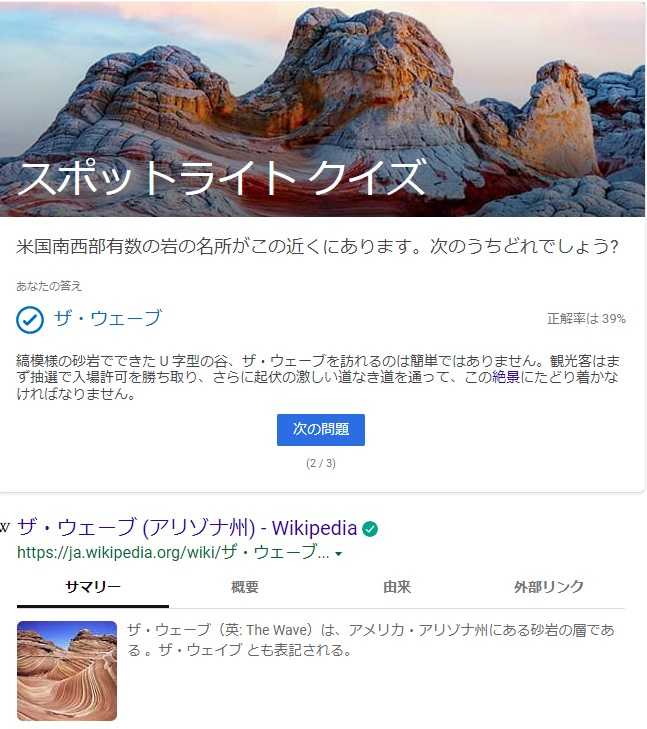647x729 pixels.
Task: Click the green verified badge after Wikipedia
Action: 370,529
